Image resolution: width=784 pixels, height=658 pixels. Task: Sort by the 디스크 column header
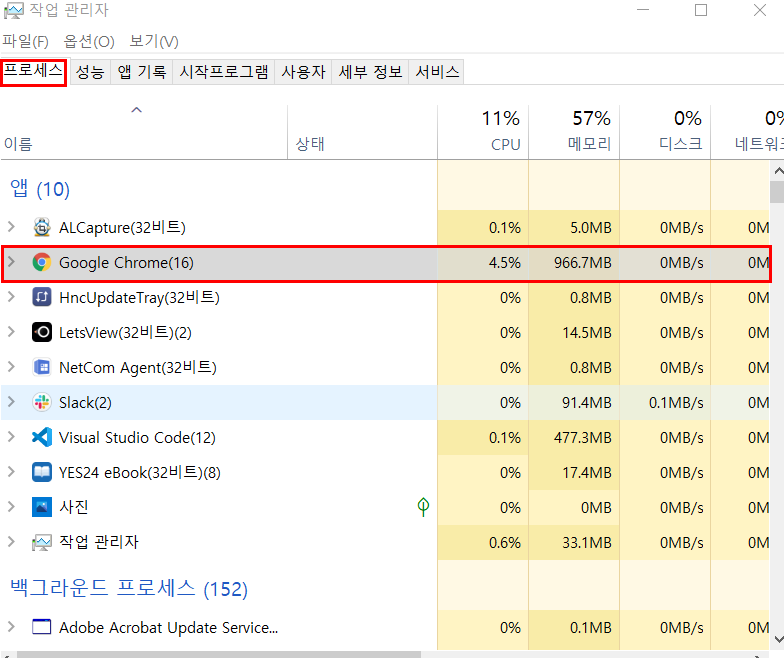665,132
